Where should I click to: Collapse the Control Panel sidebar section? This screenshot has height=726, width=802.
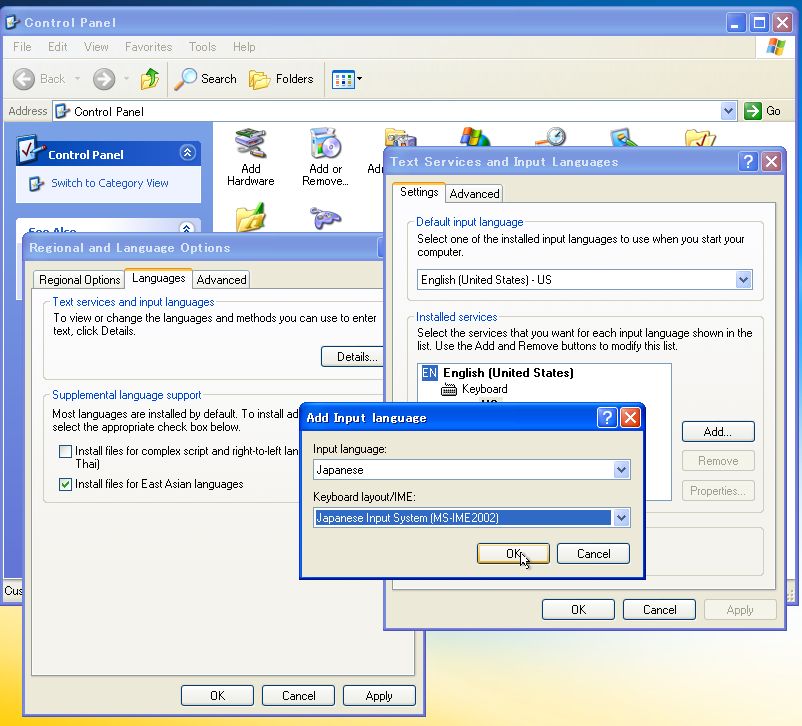[x=187, y=152]
